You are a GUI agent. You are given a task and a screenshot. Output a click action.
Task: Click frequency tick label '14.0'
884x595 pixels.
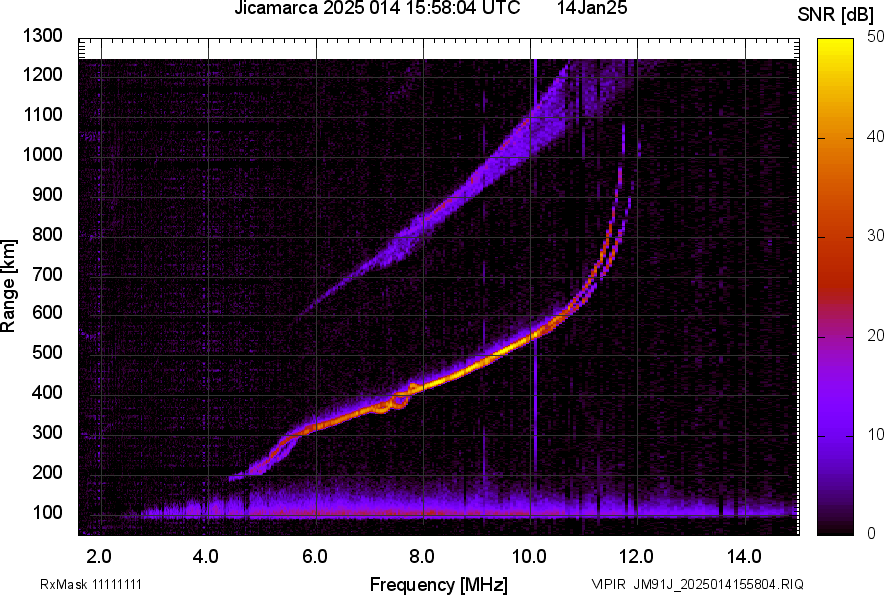tap(744, 557)
